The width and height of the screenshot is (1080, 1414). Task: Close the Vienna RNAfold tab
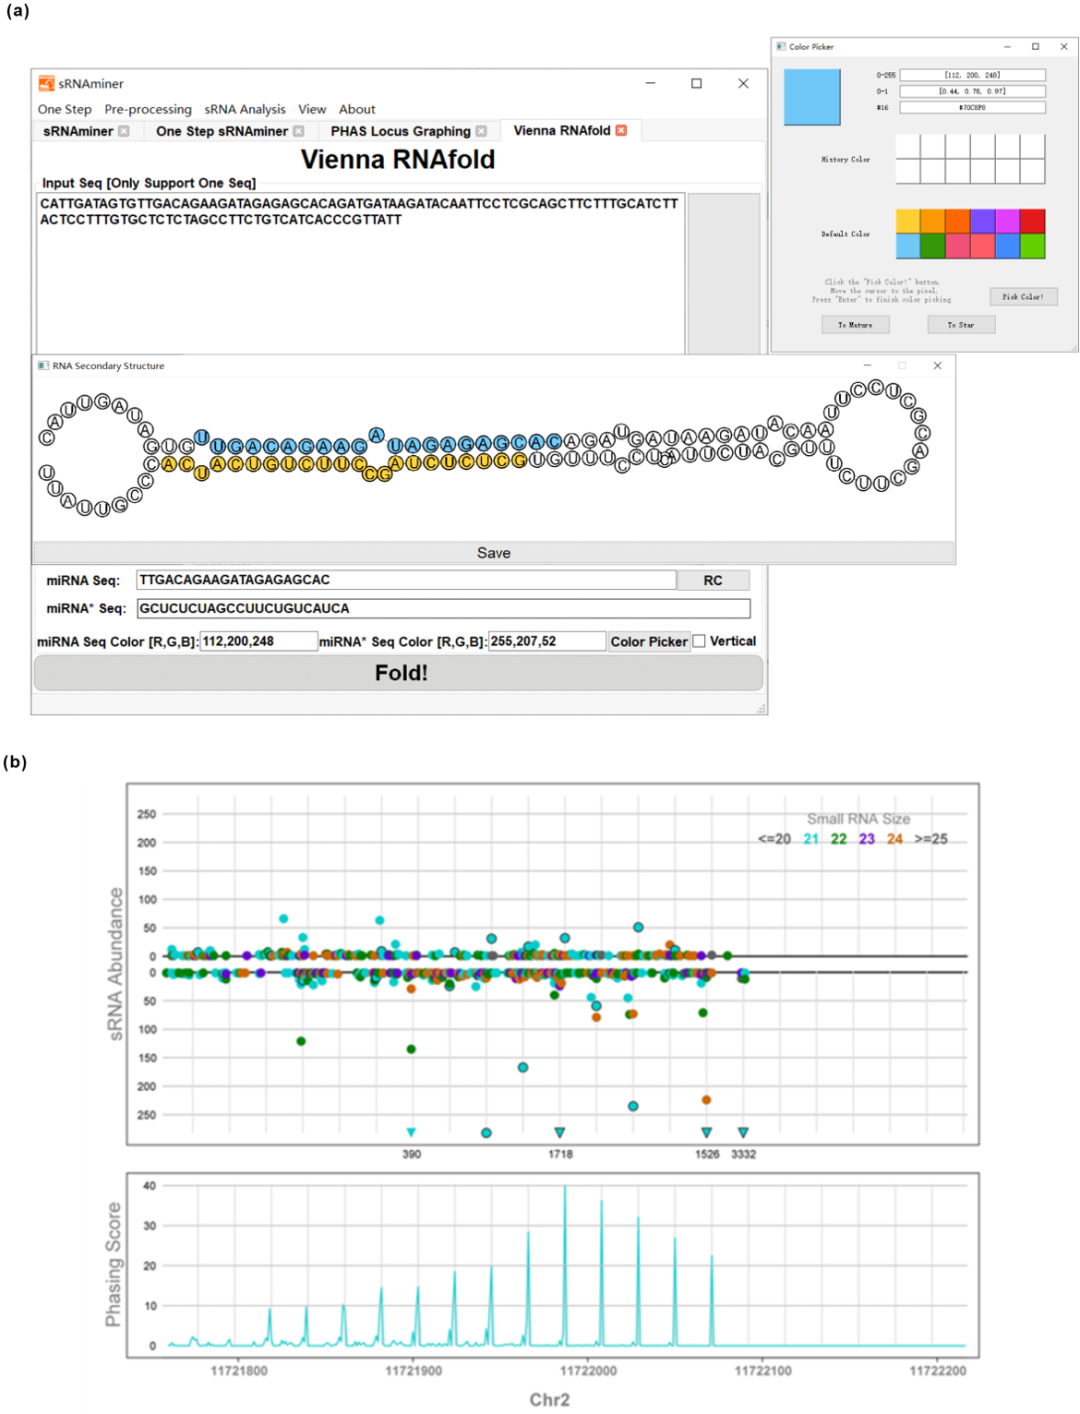(x=621, y=131)
